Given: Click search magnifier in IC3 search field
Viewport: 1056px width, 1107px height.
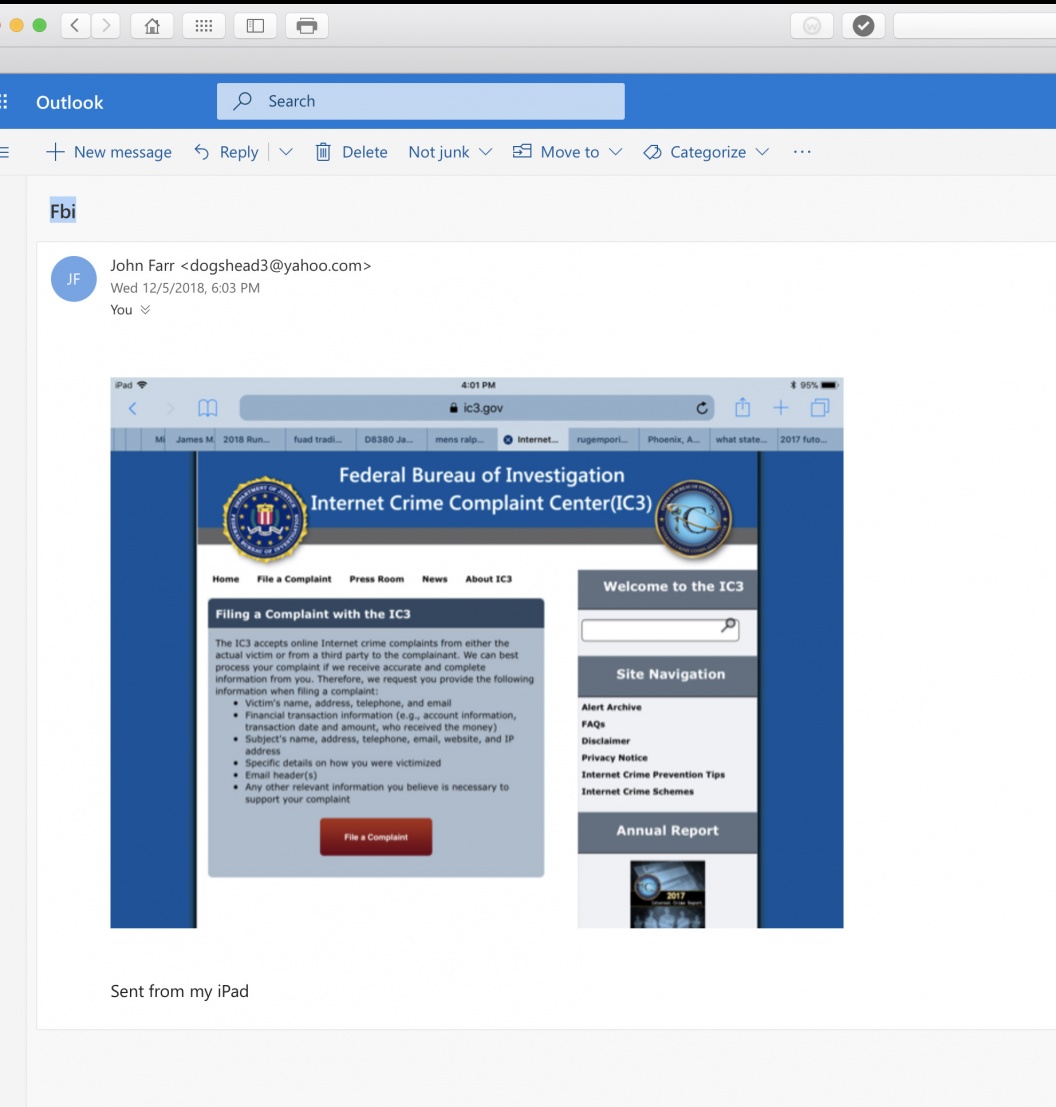Looking at the screenshot, I should tap(728, 626).
